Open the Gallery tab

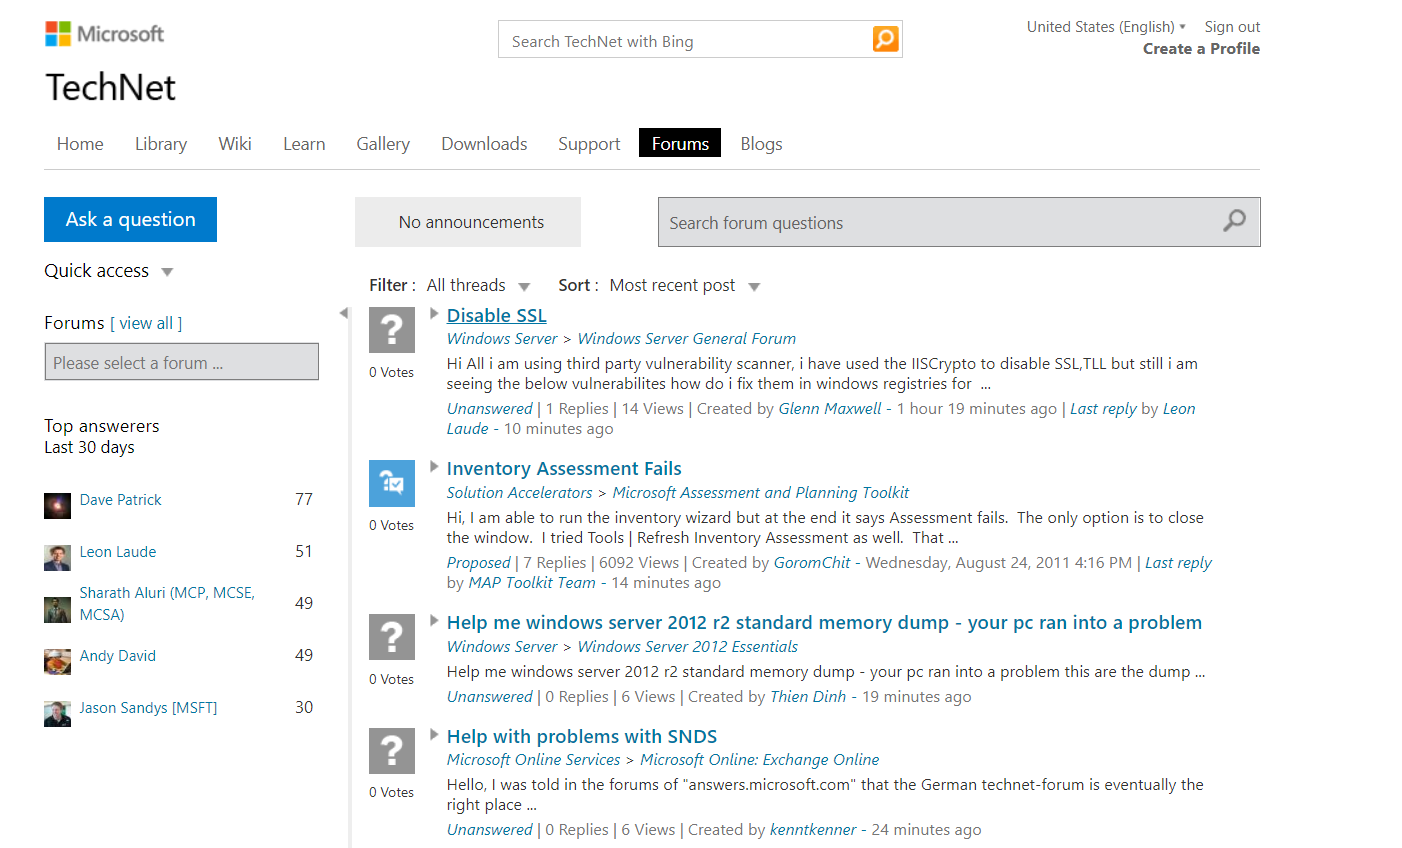[383, 144]
